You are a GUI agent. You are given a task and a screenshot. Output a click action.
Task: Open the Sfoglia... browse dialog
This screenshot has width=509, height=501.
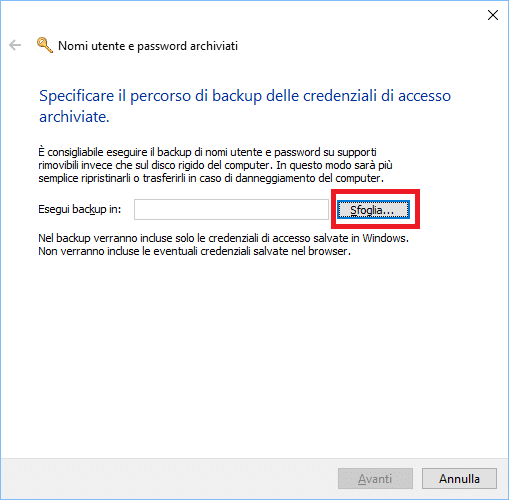pos(373,210)
